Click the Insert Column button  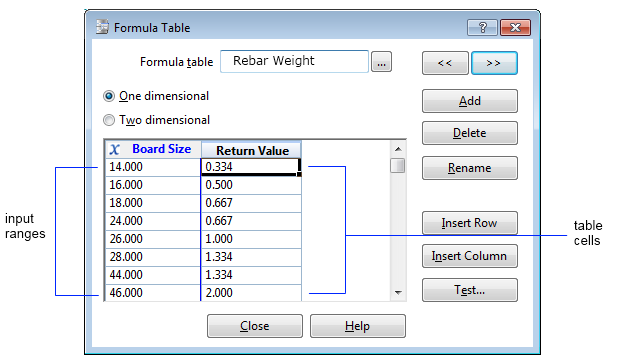(470, 256)
